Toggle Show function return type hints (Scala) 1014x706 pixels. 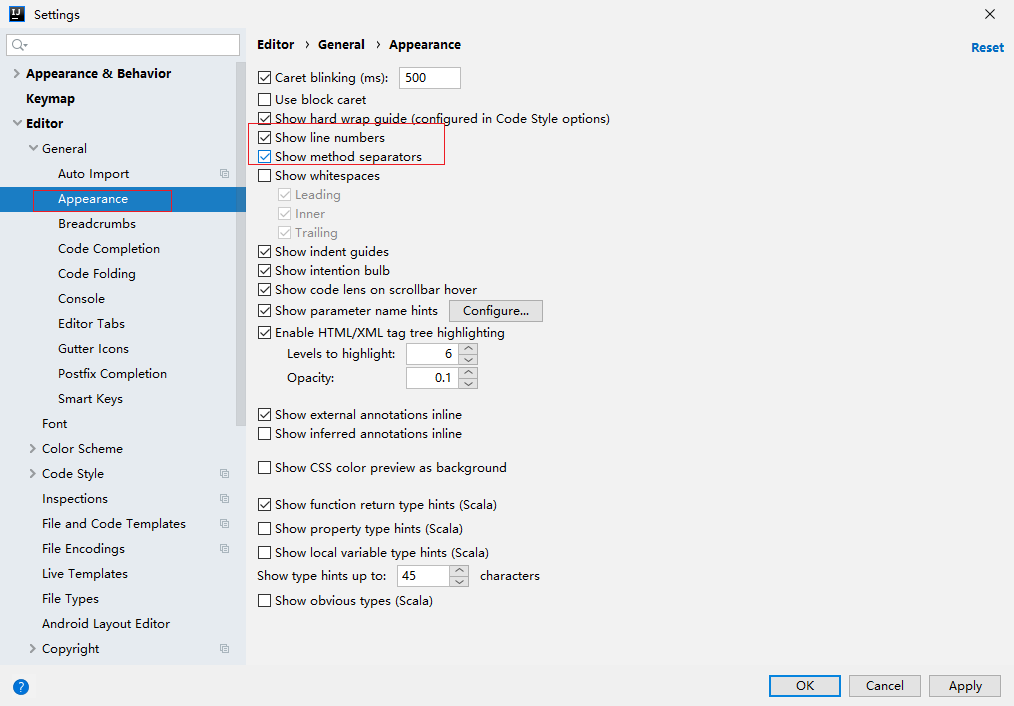point(264,504)
